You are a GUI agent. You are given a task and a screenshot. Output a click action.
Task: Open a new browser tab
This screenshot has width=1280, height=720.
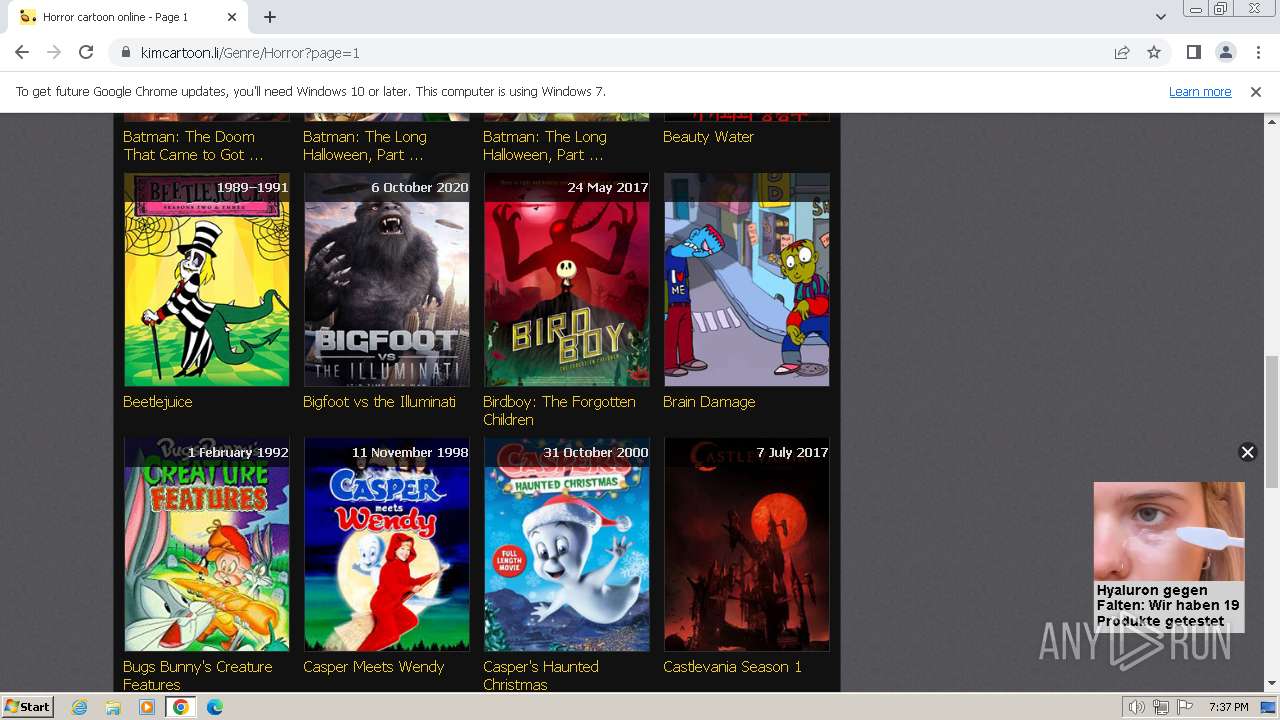[x=270, y=17]
